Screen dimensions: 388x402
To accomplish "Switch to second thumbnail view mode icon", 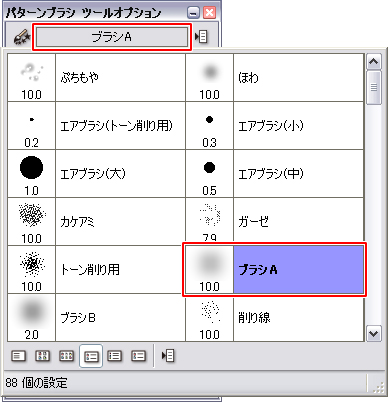I will [x=42, y=356].
